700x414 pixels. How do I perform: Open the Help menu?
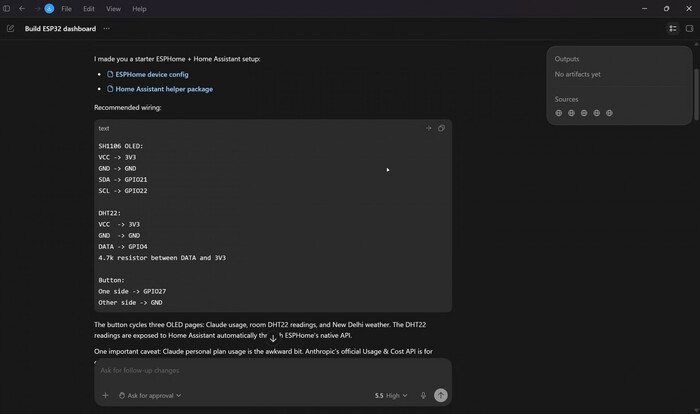pos(139,9)
